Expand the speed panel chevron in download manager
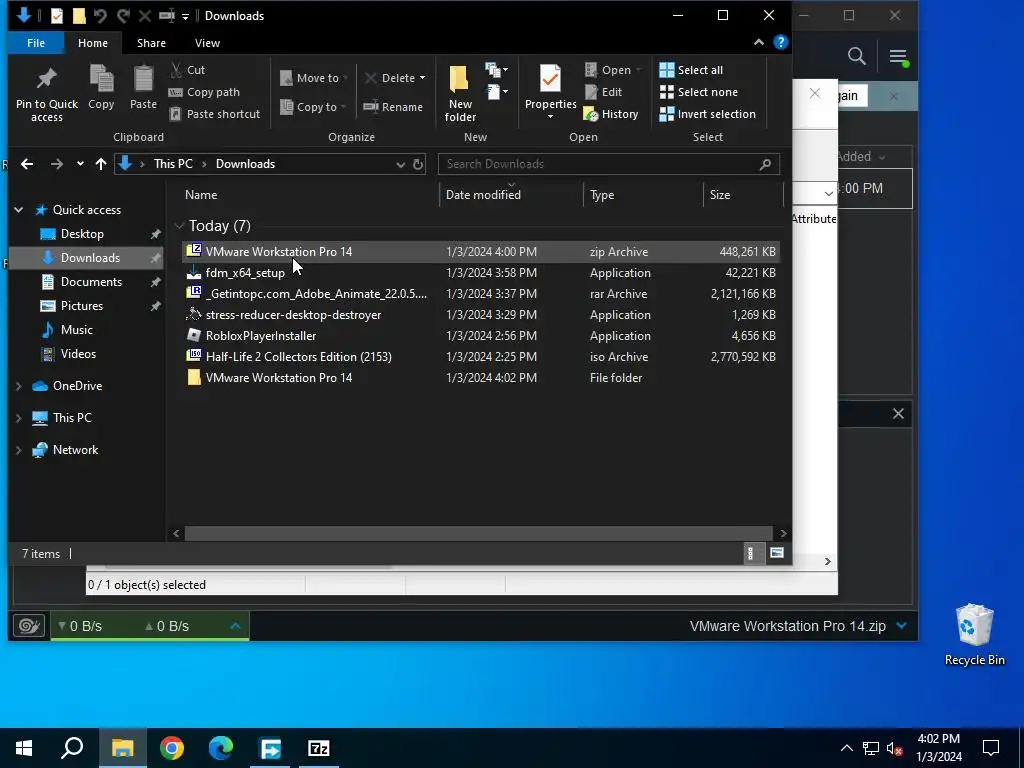1024x768 pixels. click(236, 626)
